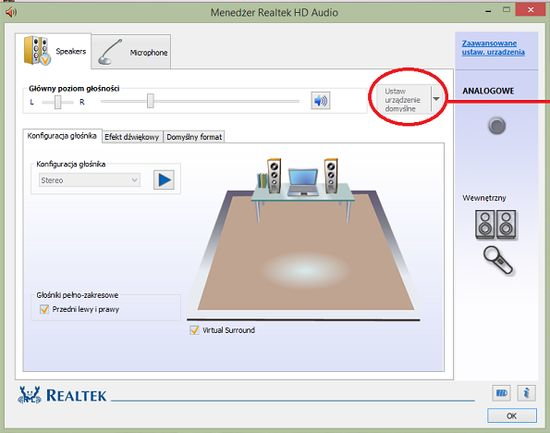The width and height of the screenshot is (550, 433).
Task: Click the analog jack connector icon
Action: pyautogui.click(x=497, y=126)
